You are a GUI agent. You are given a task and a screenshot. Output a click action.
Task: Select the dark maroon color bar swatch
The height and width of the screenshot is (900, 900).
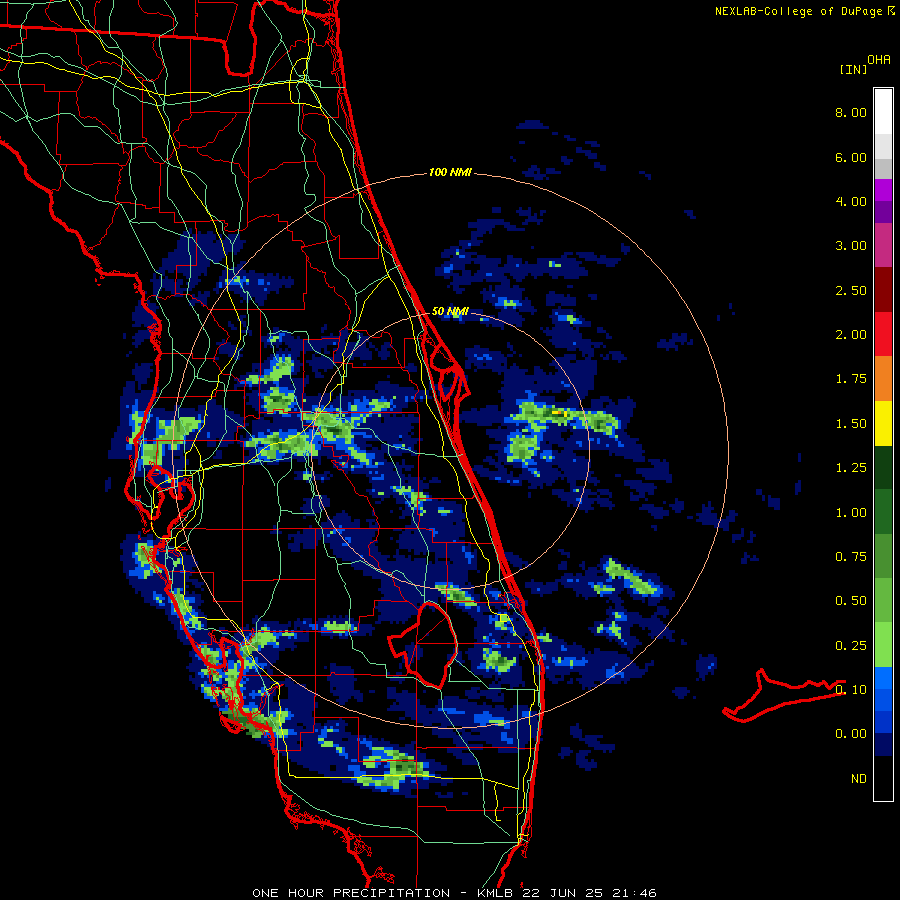tap(883, 290)
